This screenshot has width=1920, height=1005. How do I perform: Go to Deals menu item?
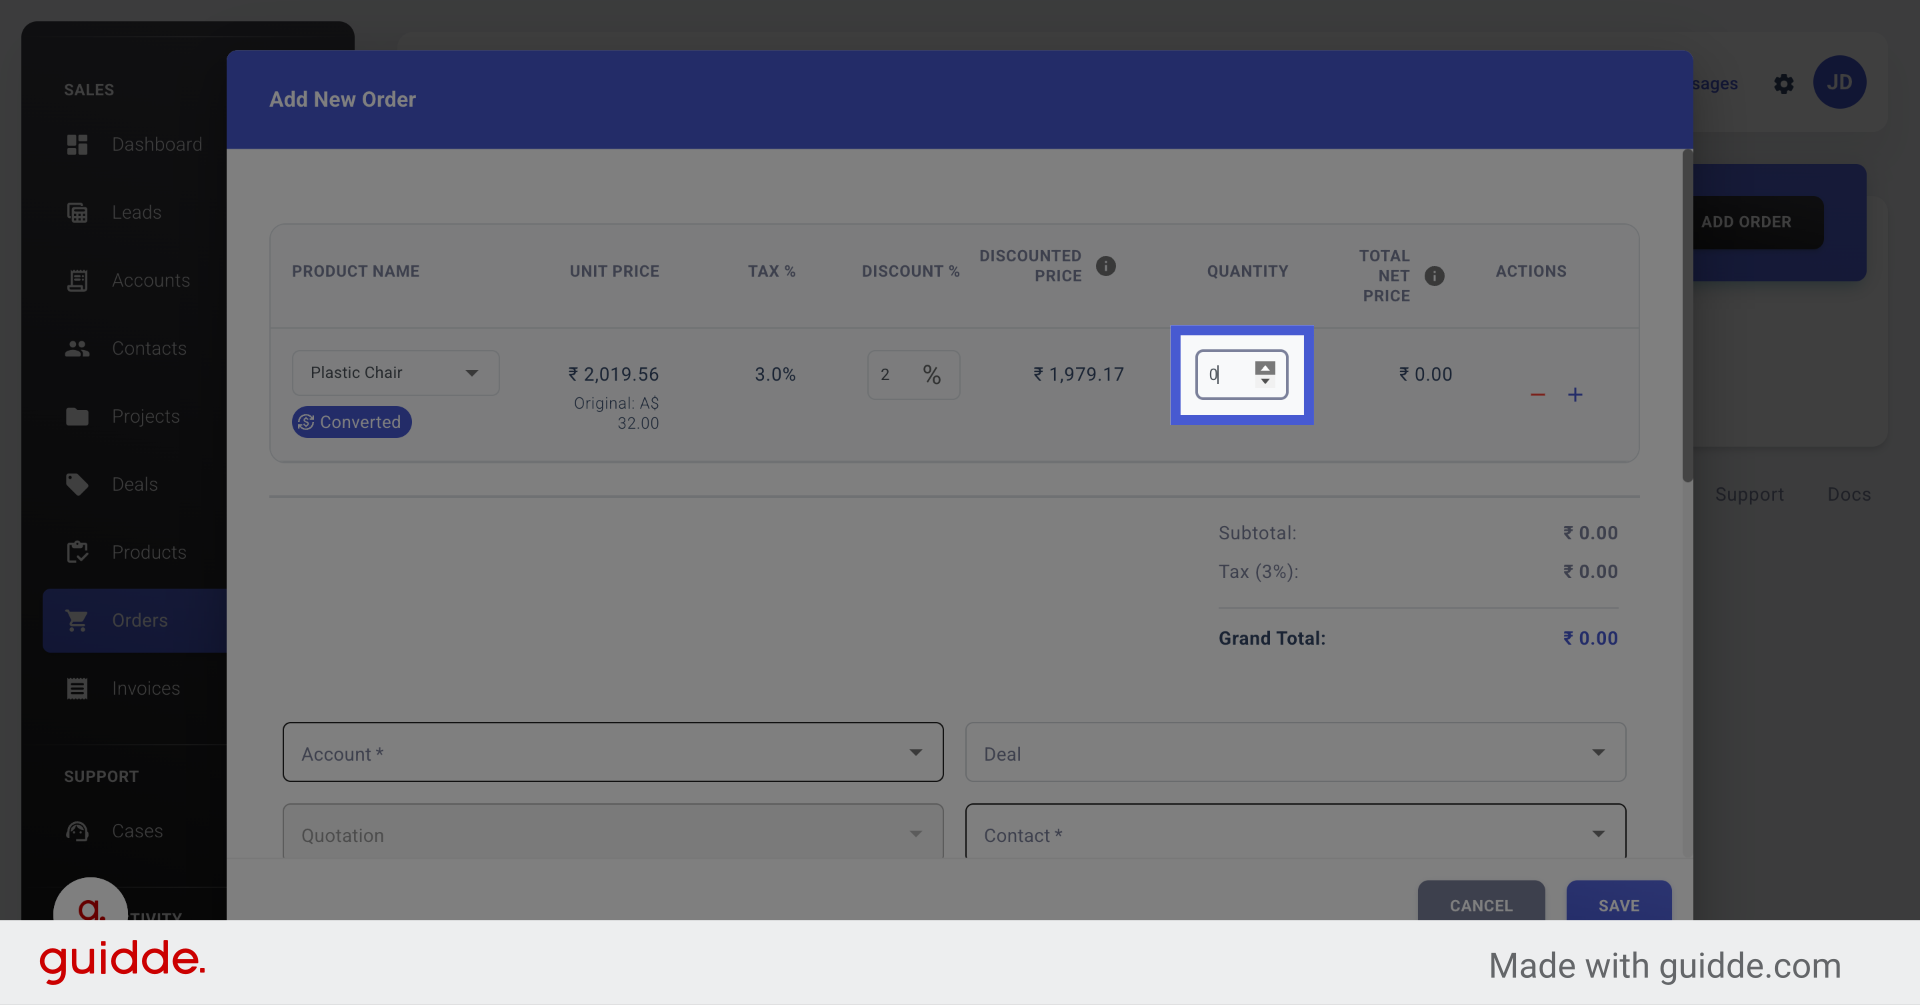click(x=135, y=485)
